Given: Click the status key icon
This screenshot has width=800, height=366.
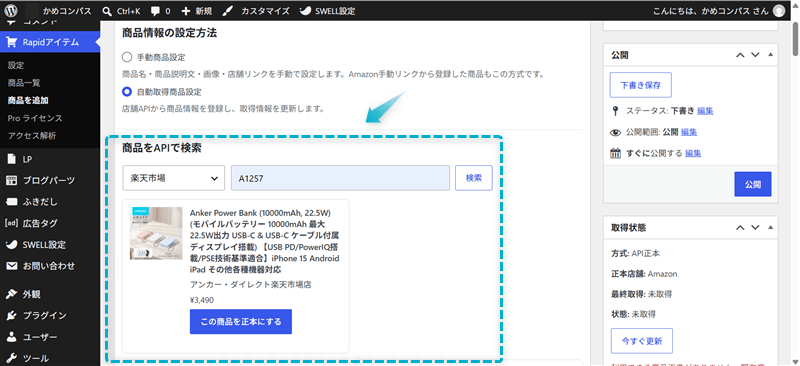Looking at the screenshot, I should [615, 110].
